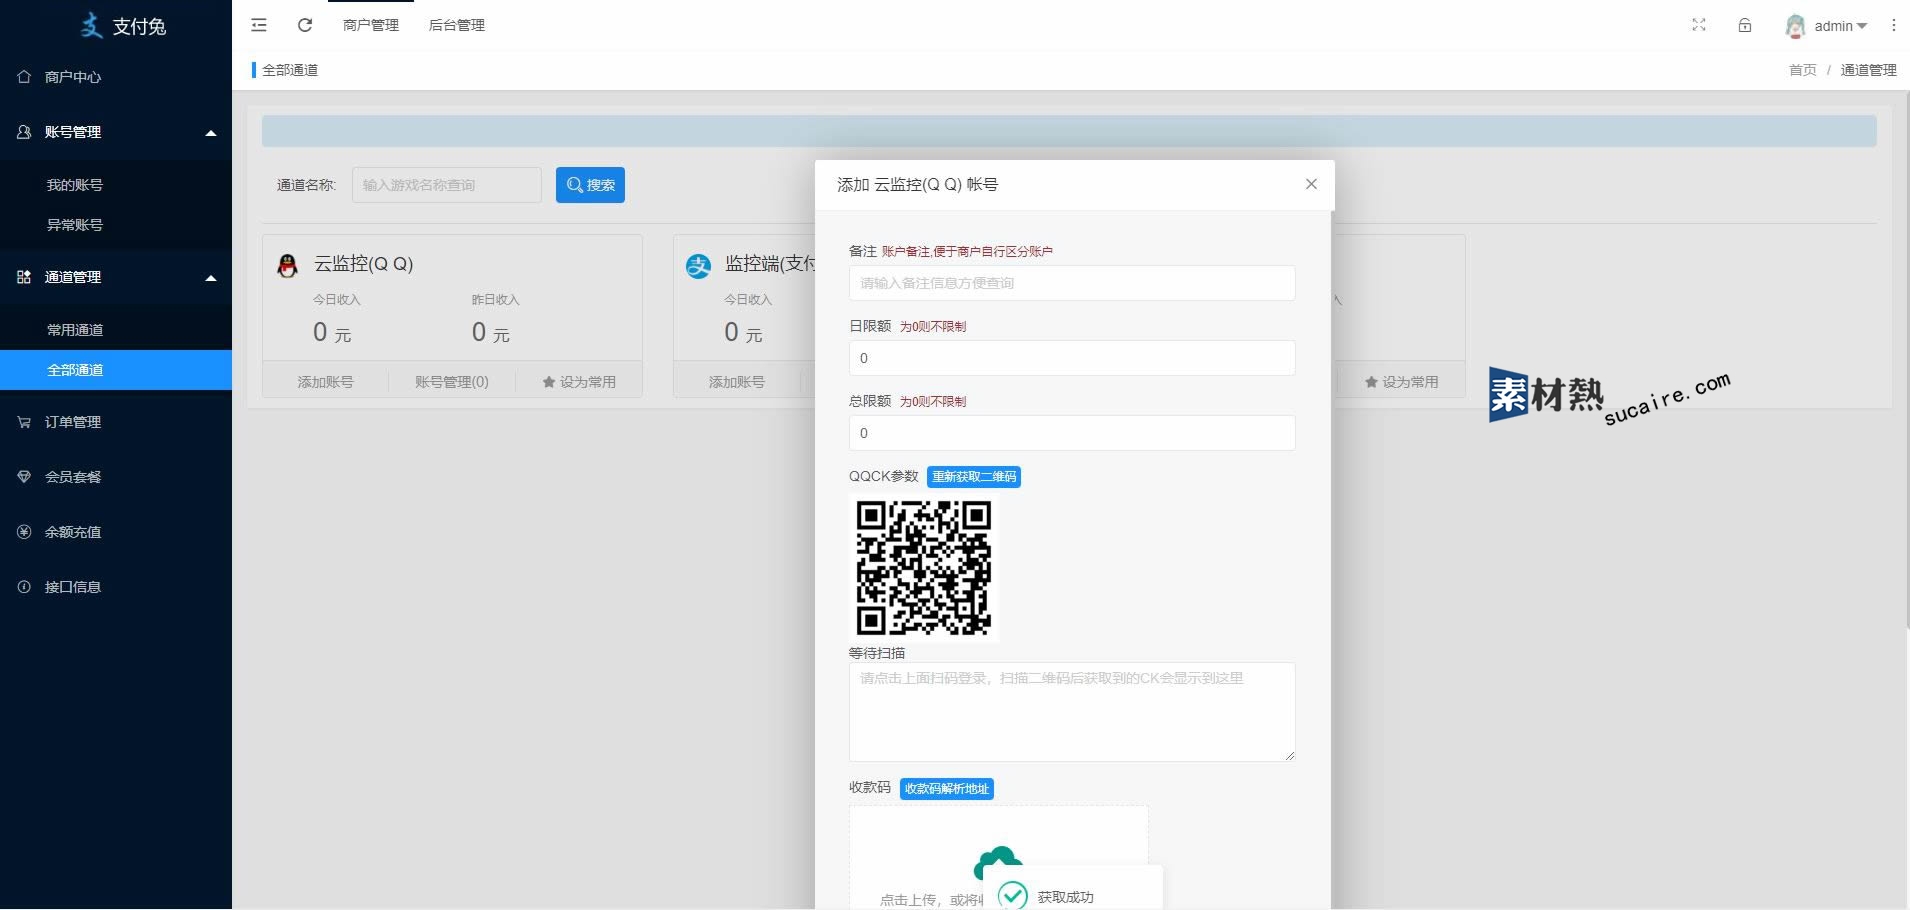1910x910 pixels.
Task: Switch to the 商户管理 top tab
Action: pos(370,25)
